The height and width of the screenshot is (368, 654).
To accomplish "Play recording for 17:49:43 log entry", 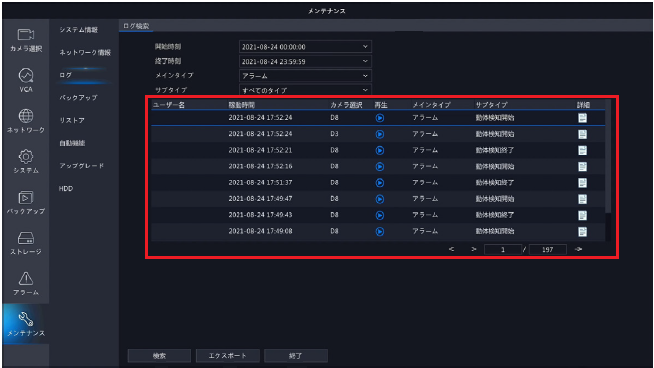I will coord(380,215).
